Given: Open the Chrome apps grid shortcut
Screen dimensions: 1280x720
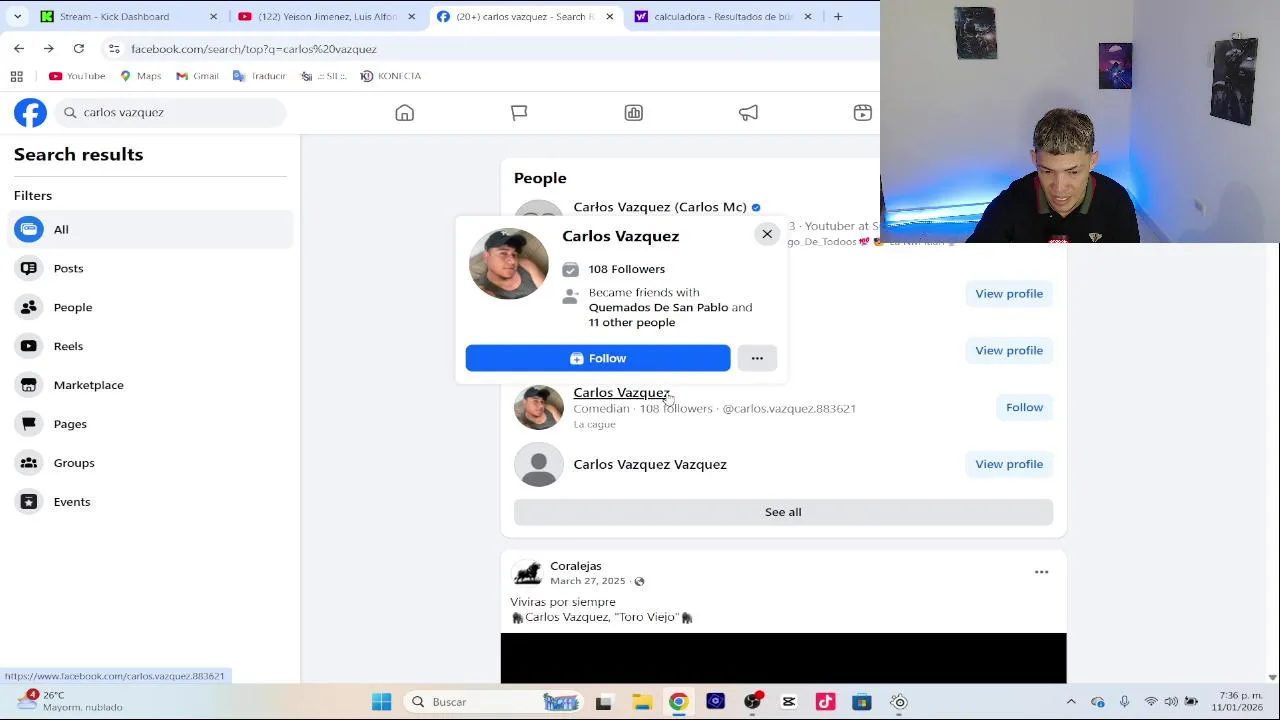Looking at the screenshot, I should tap(16, 76).
